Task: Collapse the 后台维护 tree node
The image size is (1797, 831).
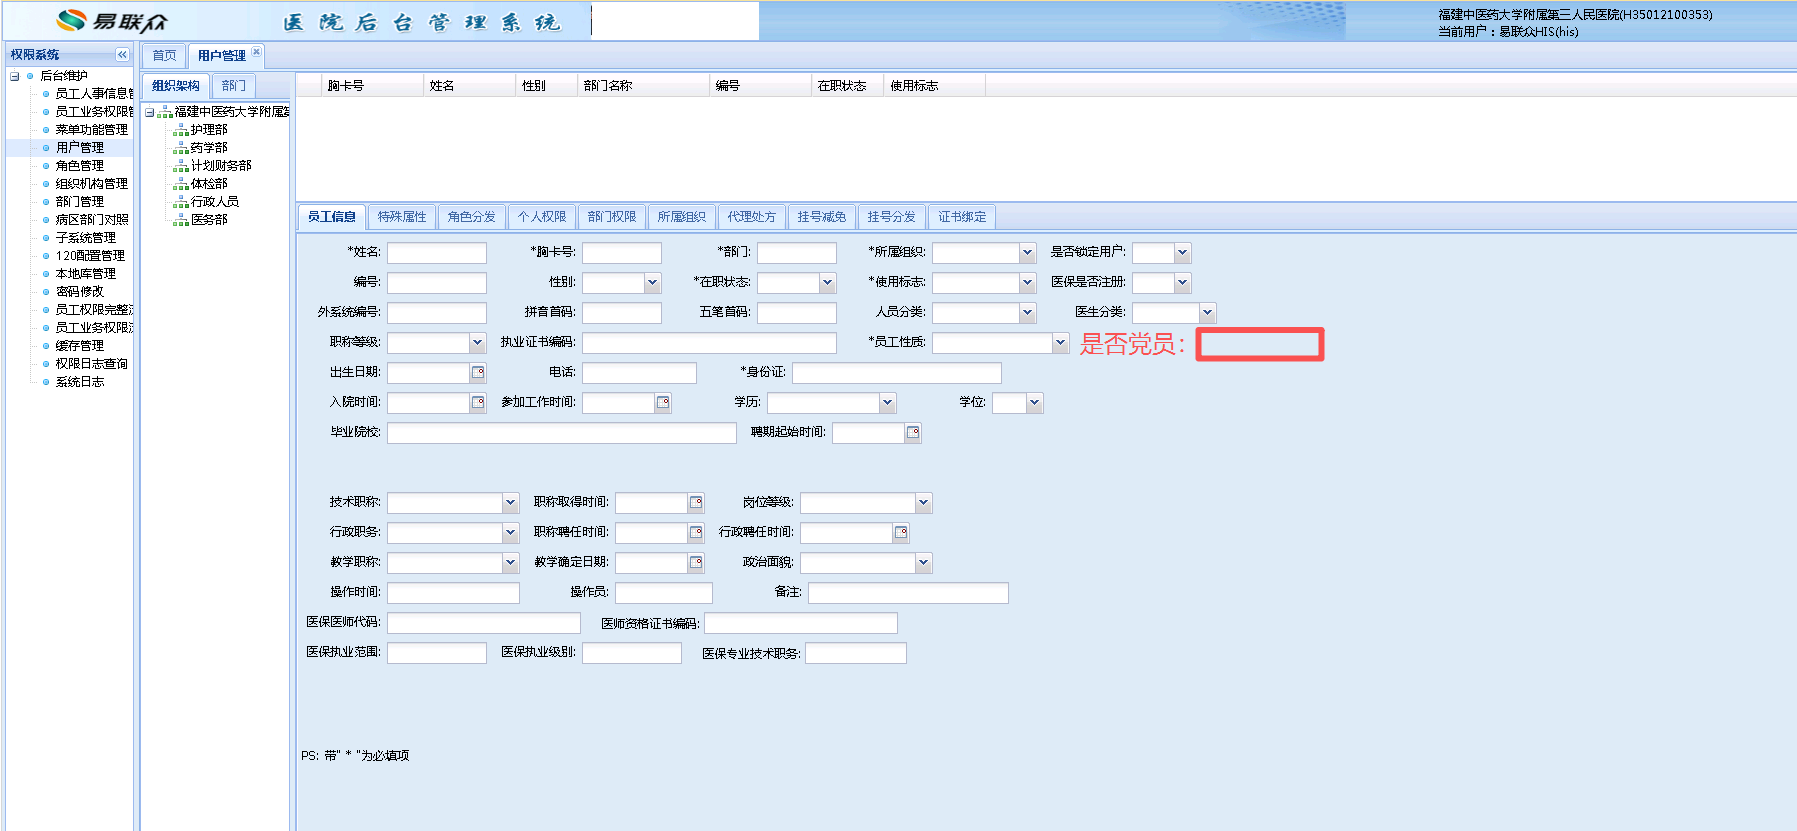Action: [x=15, y=76]
